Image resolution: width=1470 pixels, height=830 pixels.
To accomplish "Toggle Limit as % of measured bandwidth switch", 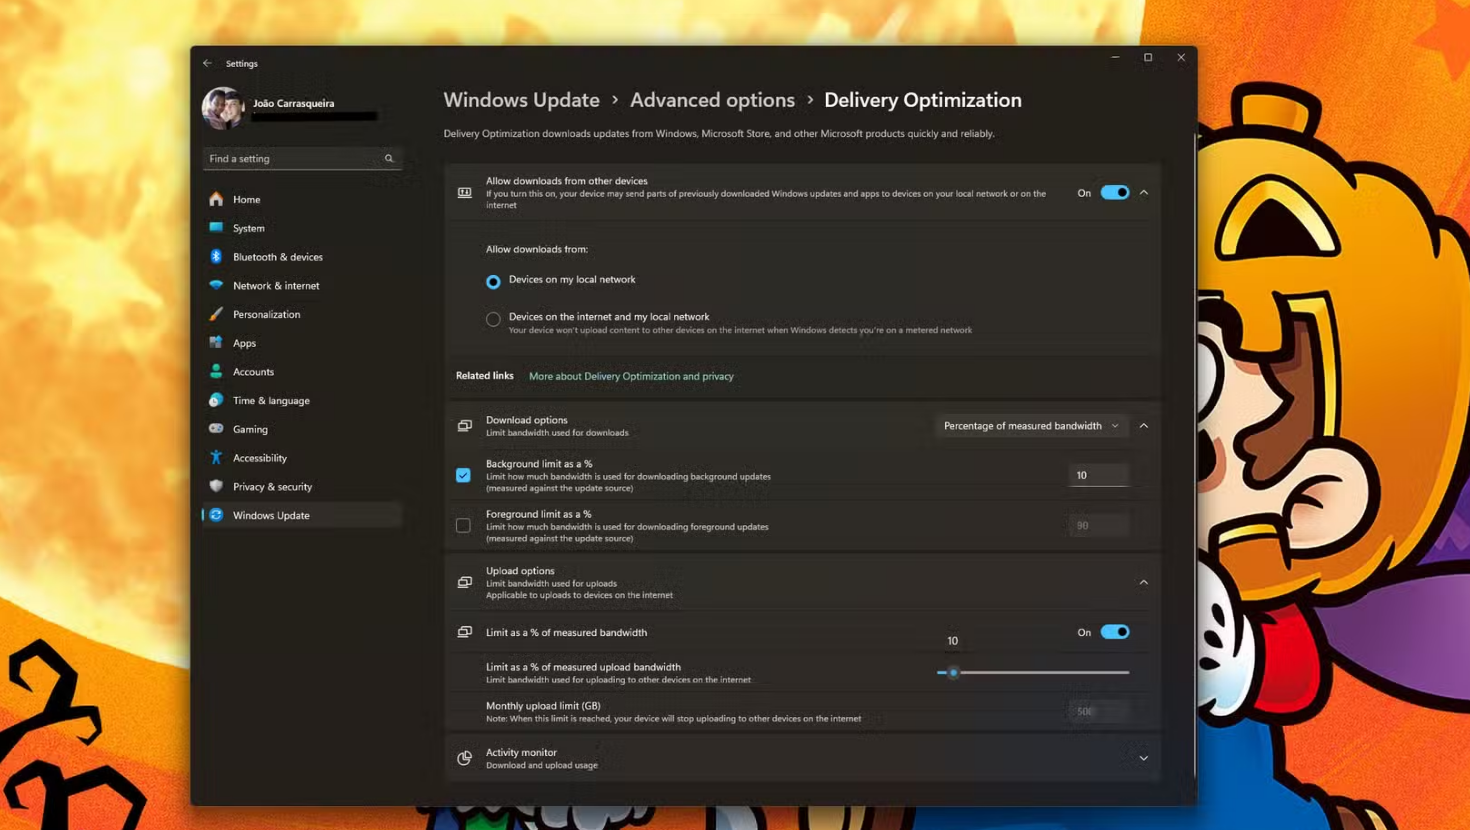I will click(x=1115, y=632).
